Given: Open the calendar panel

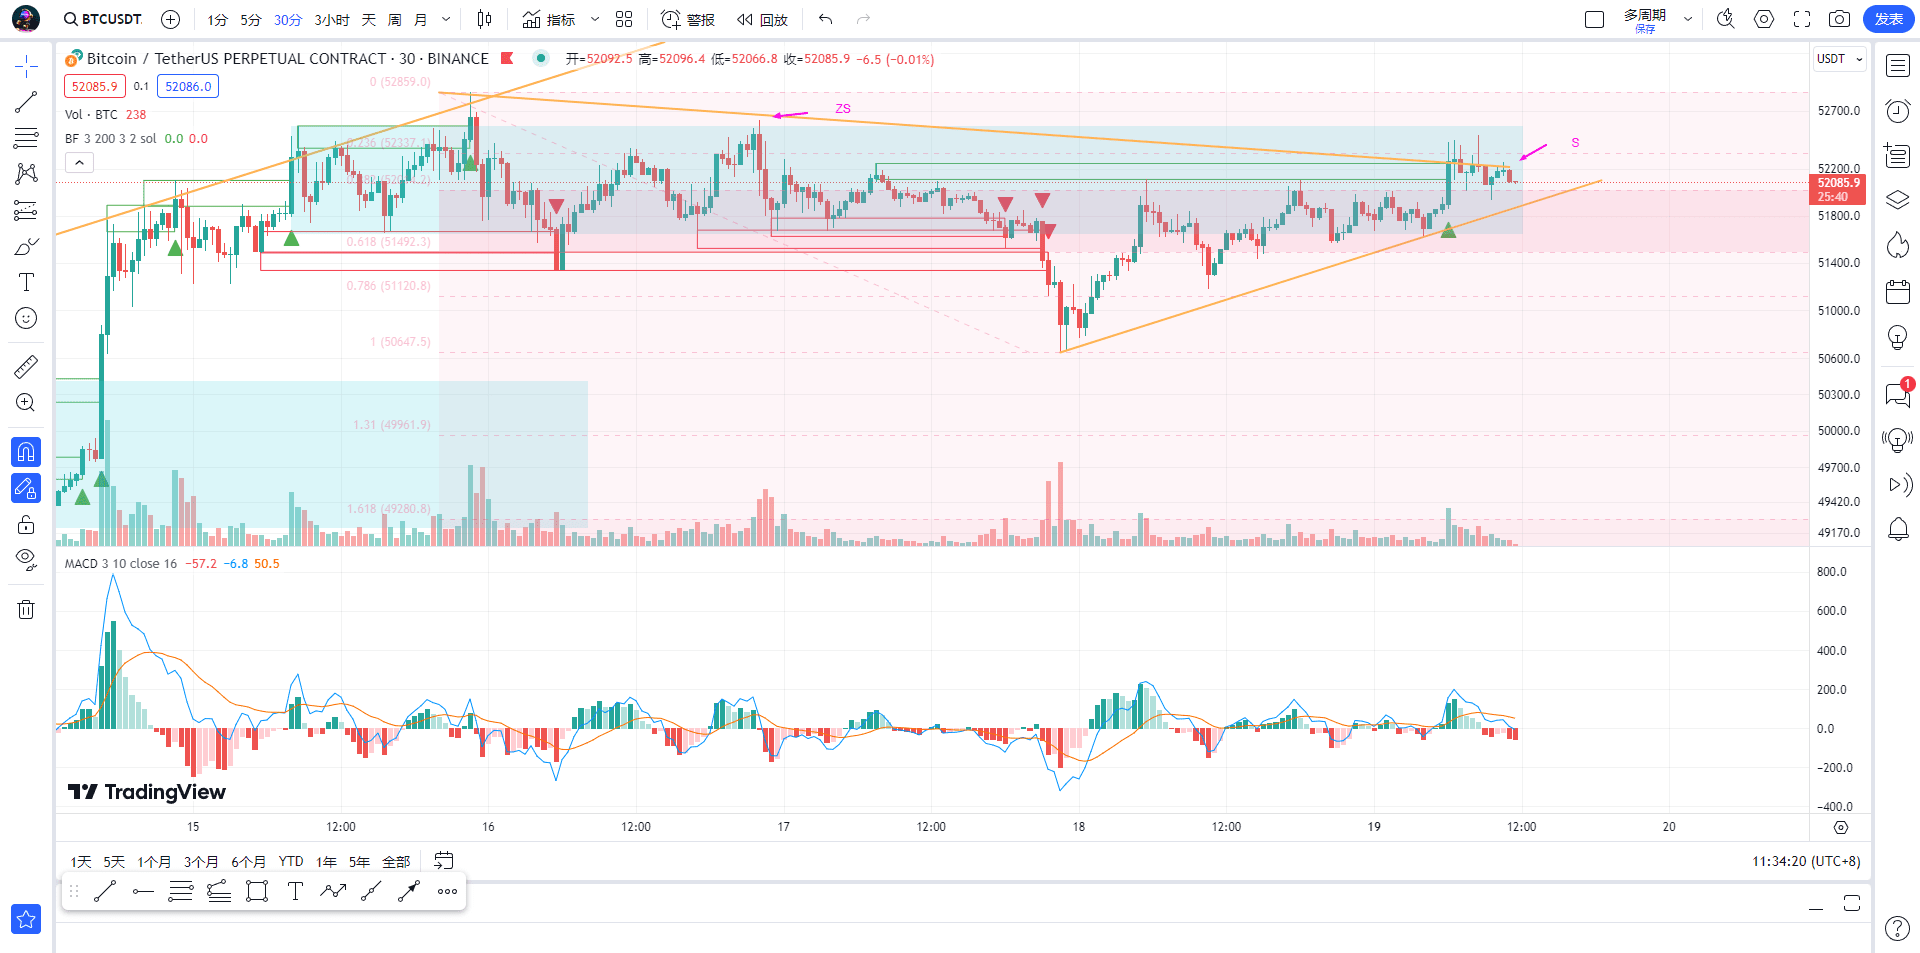Looking at the screenshot, I should 1897,292.
